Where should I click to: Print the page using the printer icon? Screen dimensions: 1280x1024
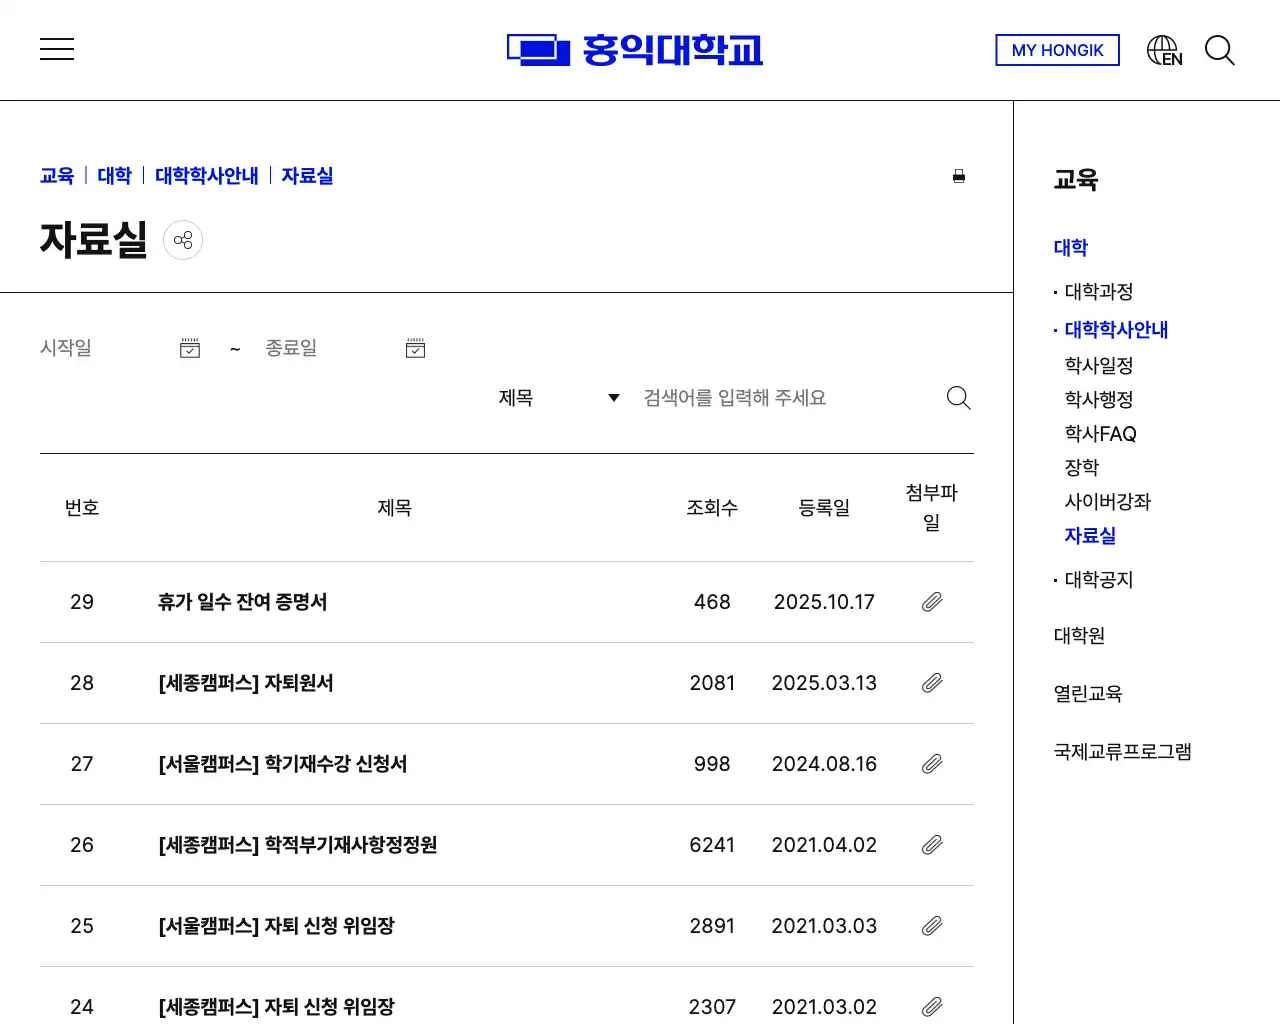point(959,175)
